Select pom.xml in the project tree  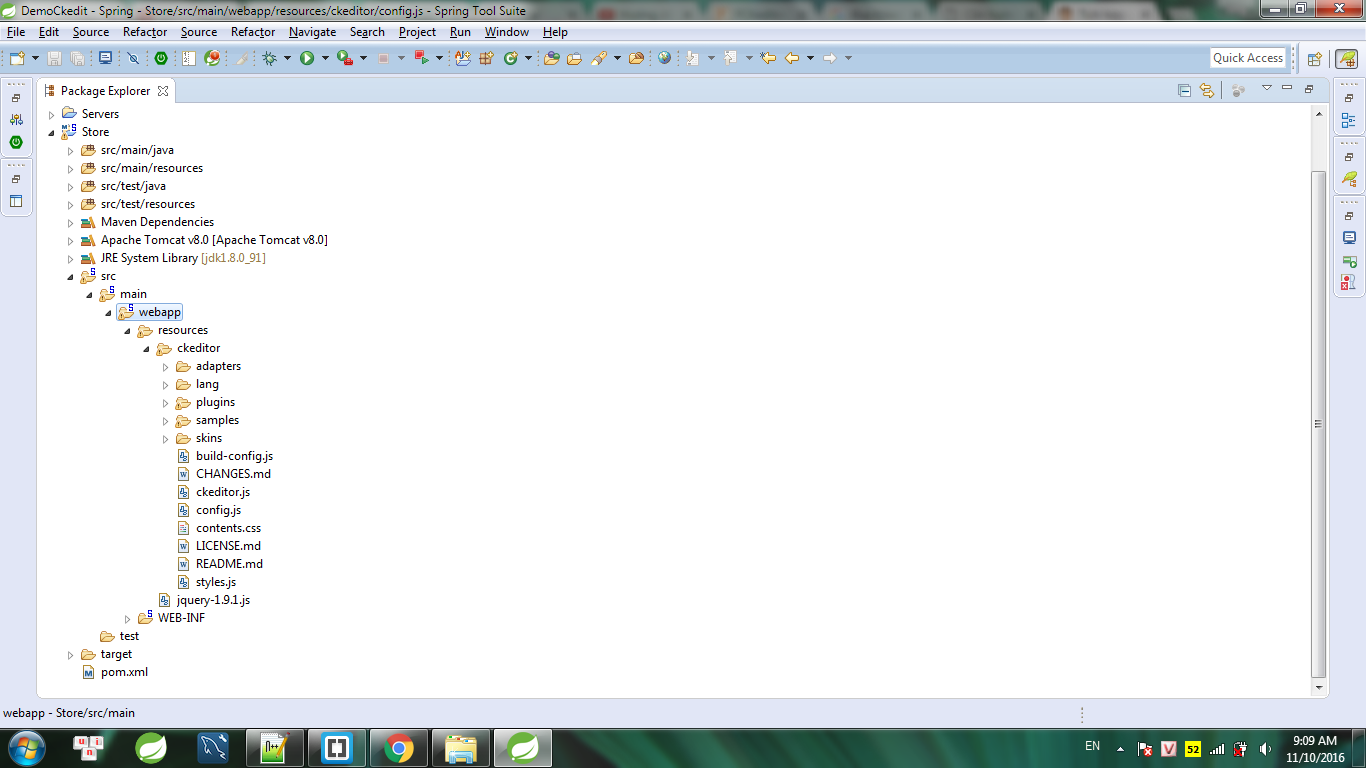[124, 672]
